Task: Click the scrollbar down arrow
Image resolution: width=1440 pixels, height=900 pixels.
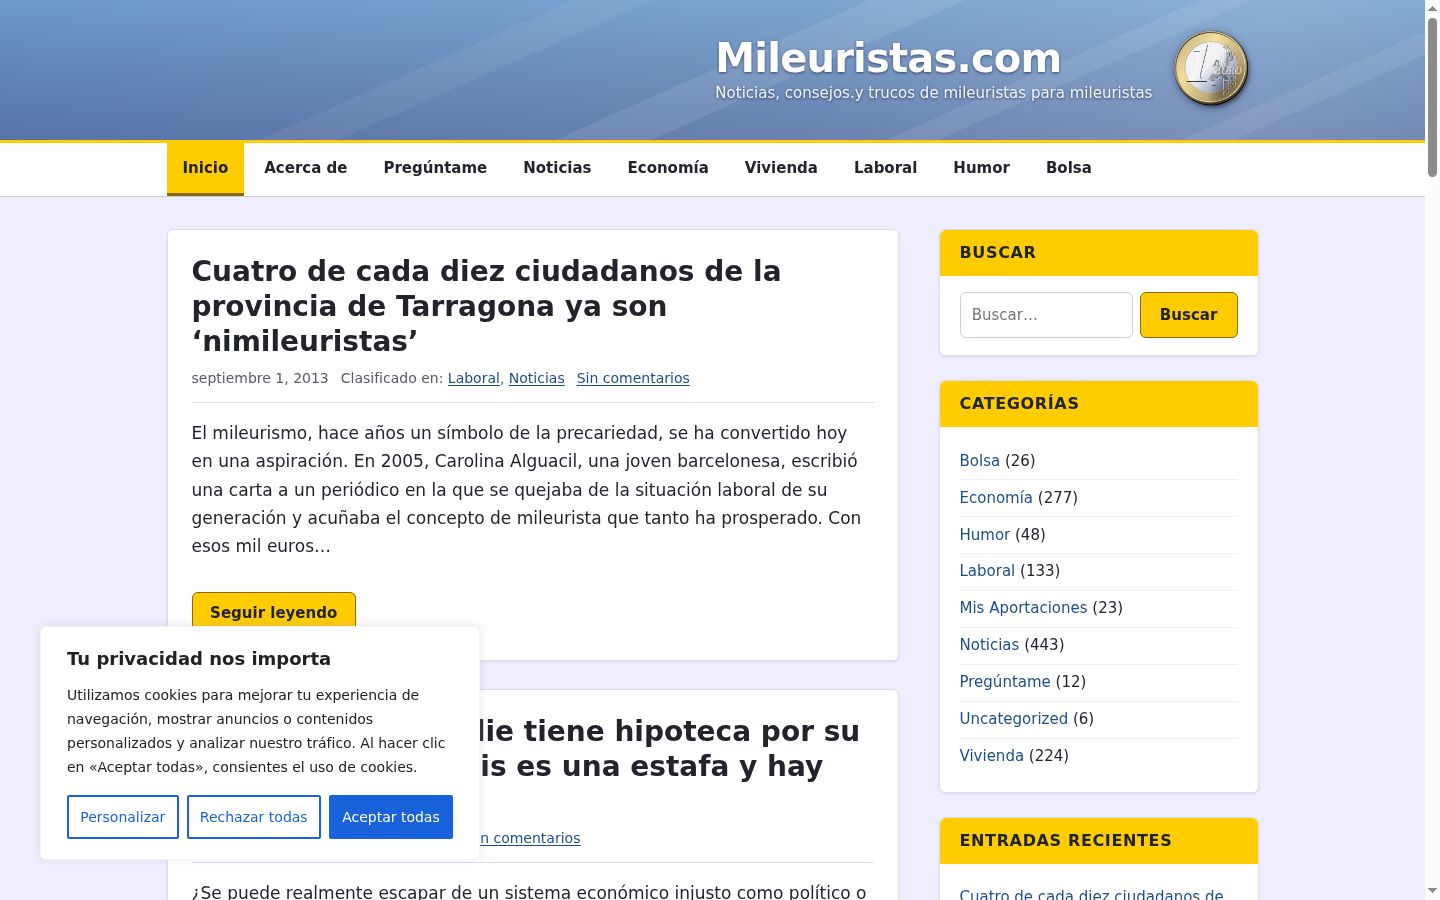Action: pyautogui.click(x=1432, y=891)
